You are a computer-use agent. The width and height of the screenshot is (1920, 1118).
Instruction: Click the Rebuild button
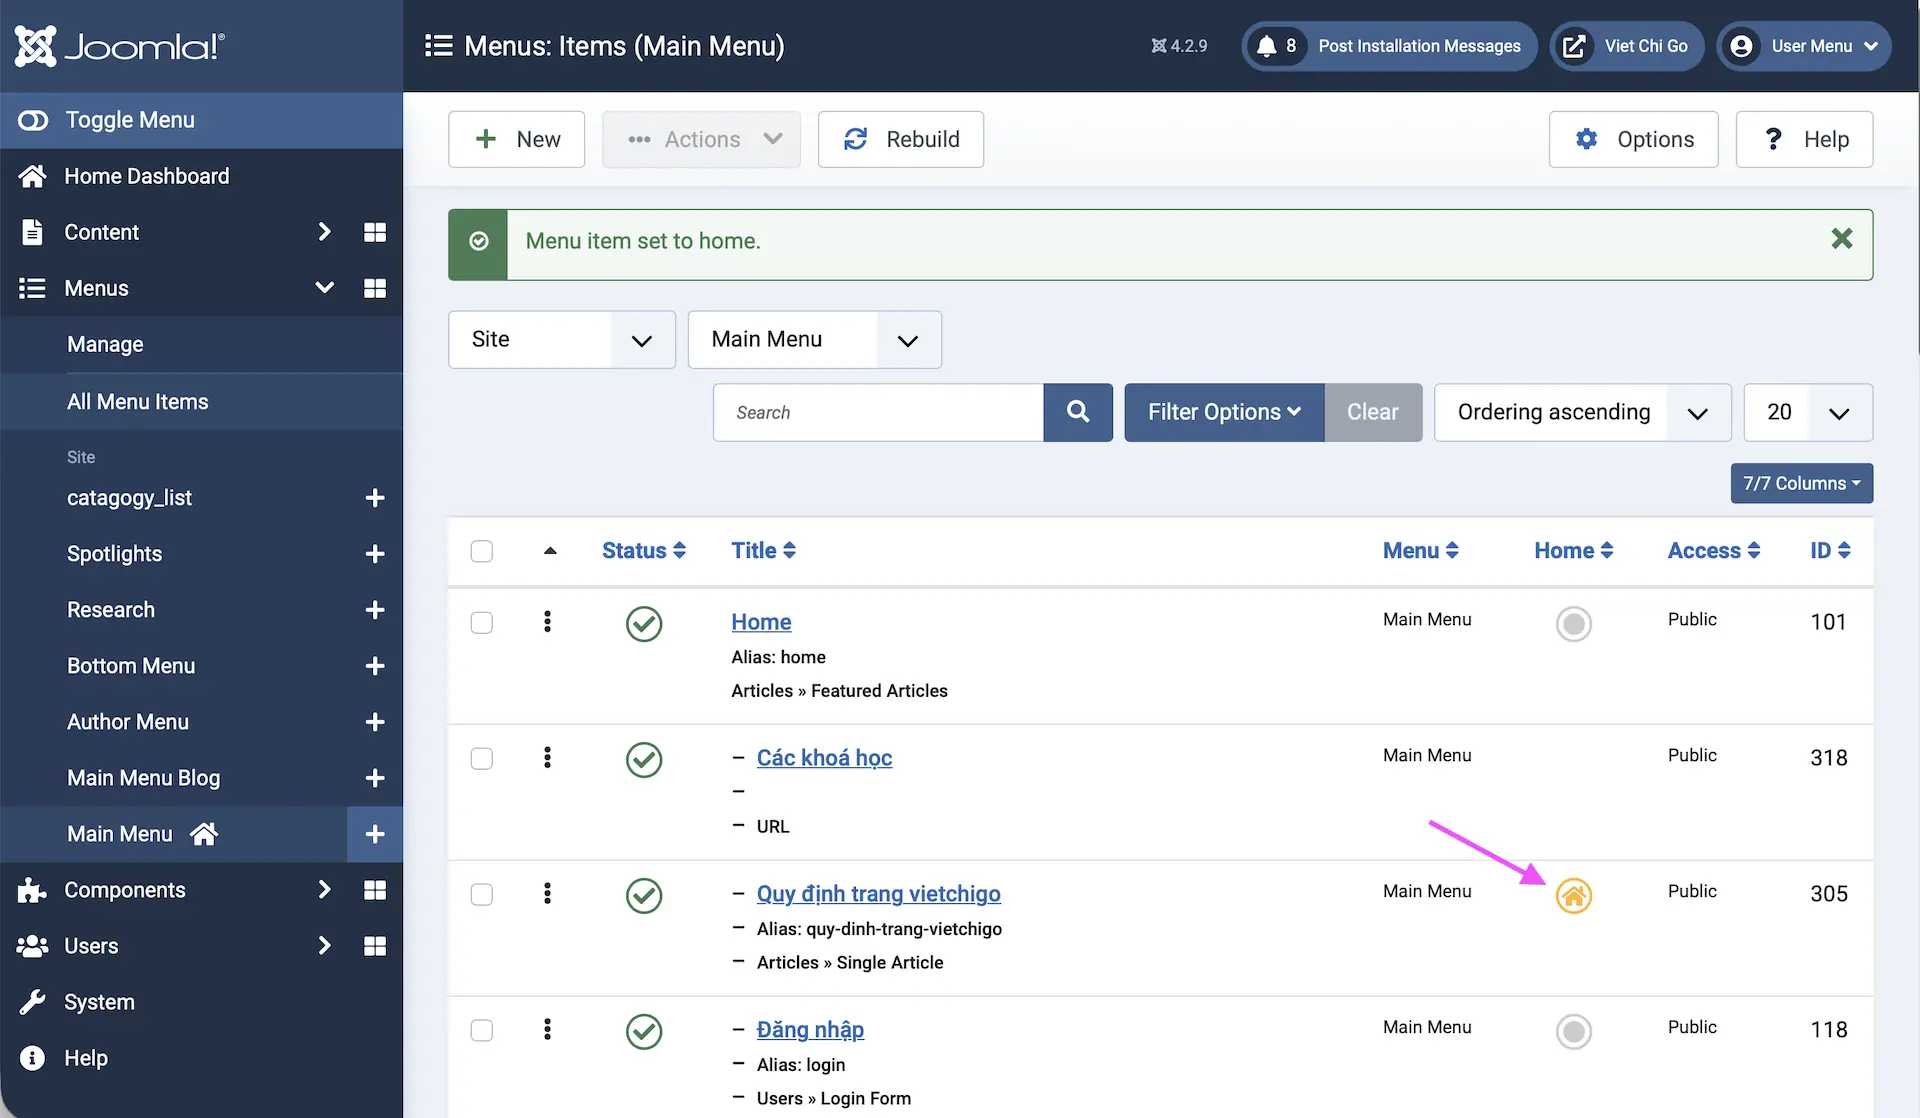[x=901, y=139]
